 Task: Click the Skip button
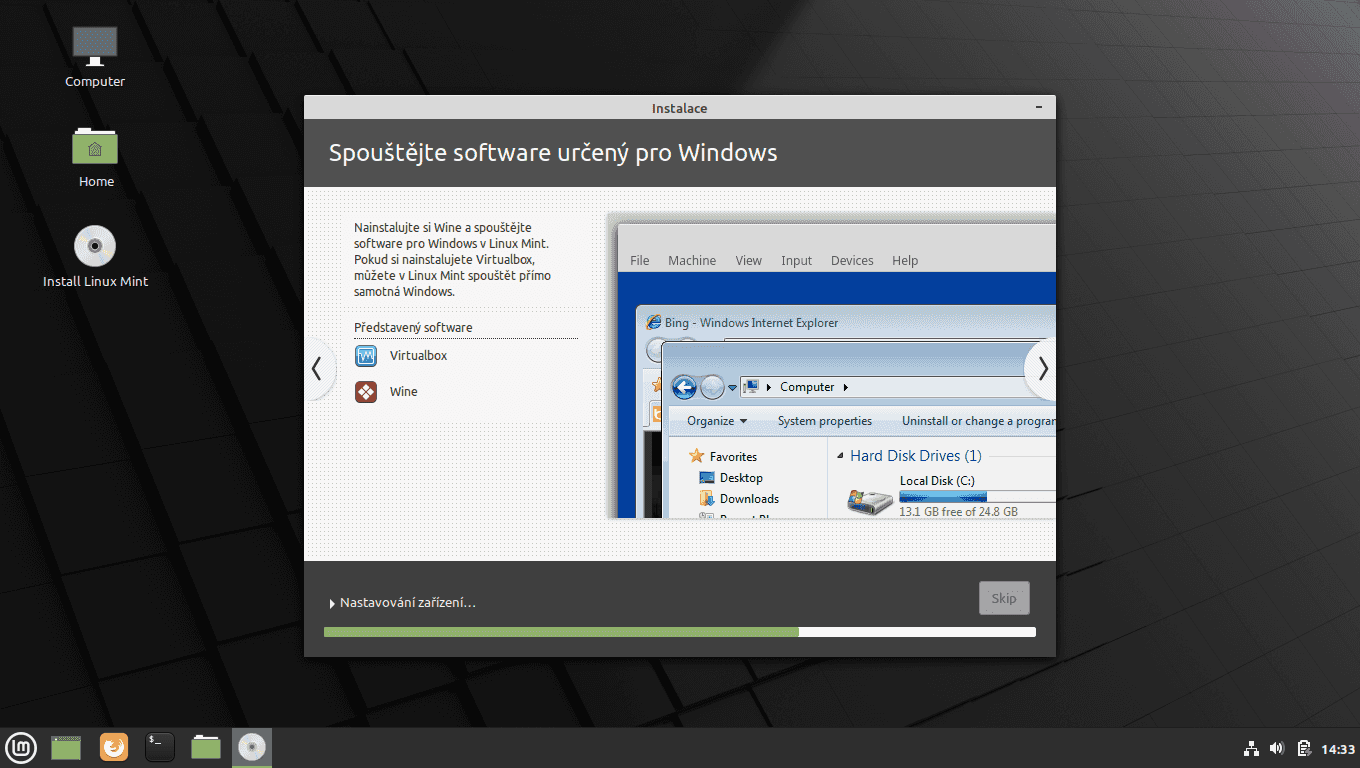click(x=1003, y=597)
